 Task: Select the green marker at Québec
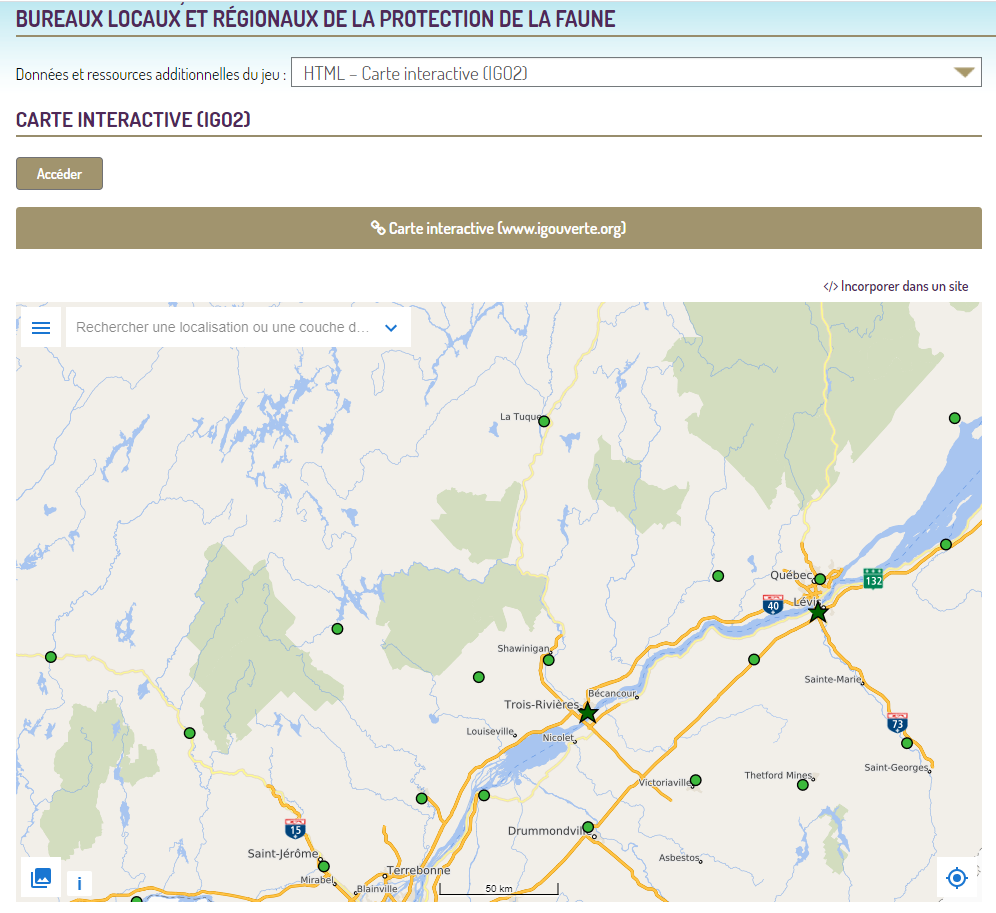point(820,579)
